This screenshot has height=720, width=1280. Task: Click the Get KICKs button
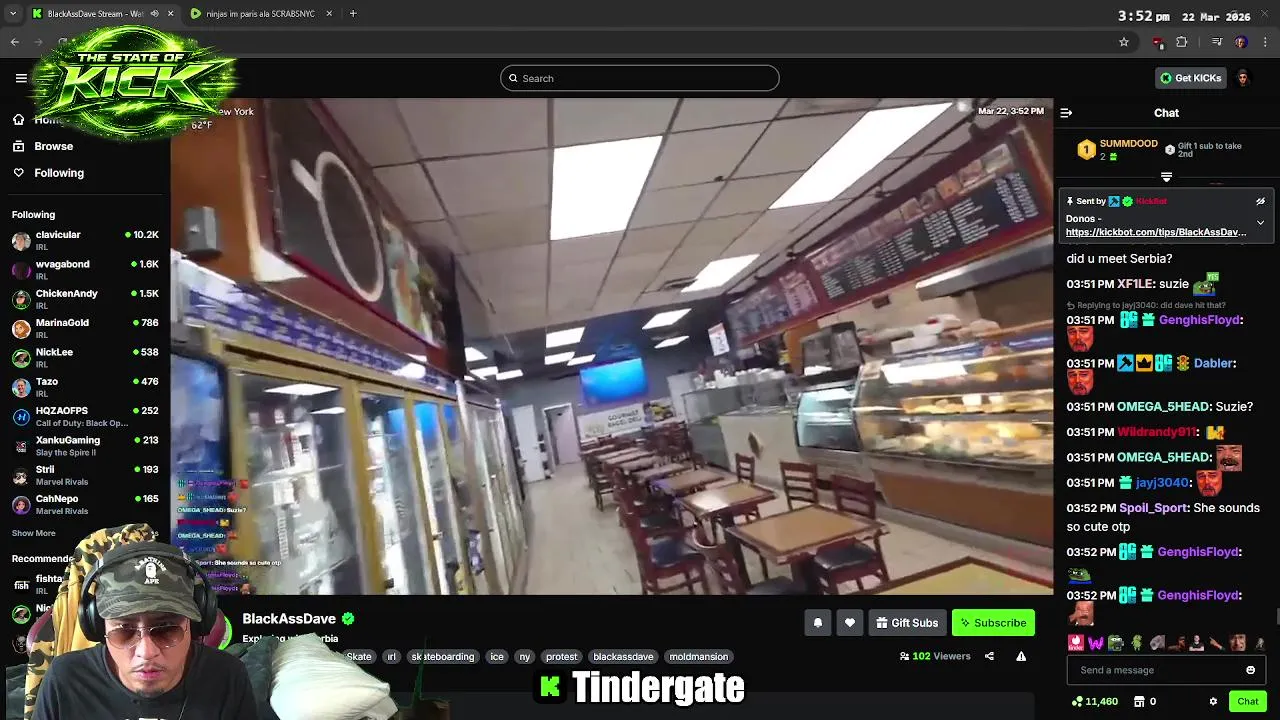(x=1190, y=78)
